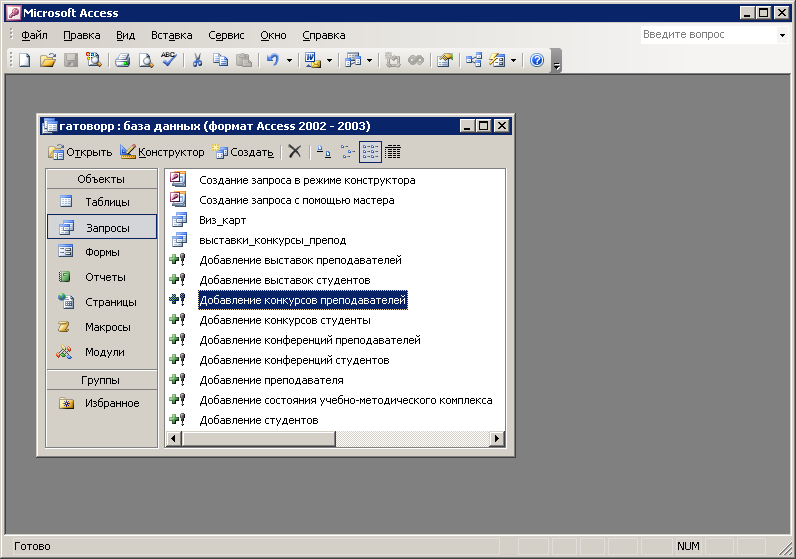
Task: Click the Print toolbar icon
Action: coord(122,60)
